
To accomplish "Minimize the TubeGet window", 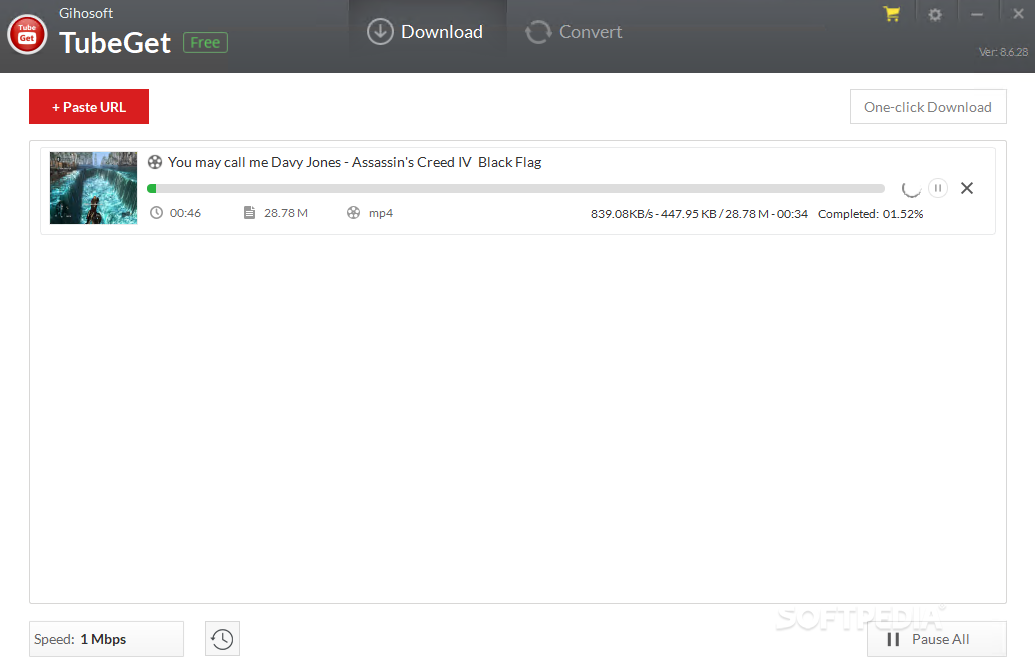I will pyautogui.click(x=977, y=15).
